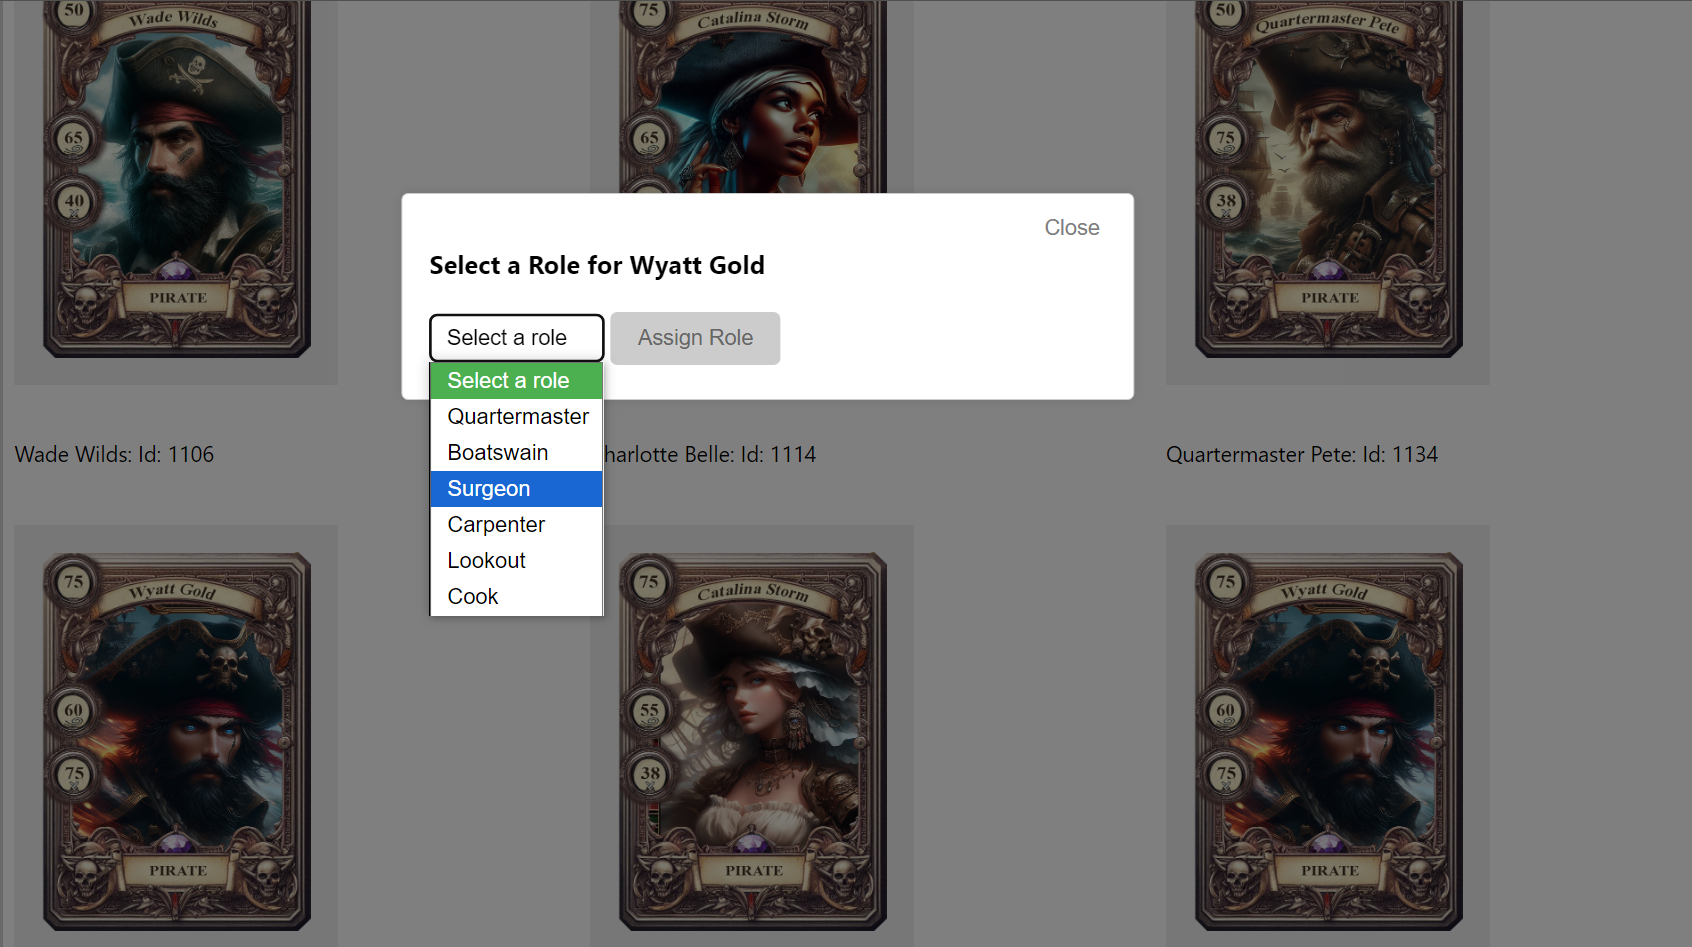Select the Carpenter role option

pos(516,525)
